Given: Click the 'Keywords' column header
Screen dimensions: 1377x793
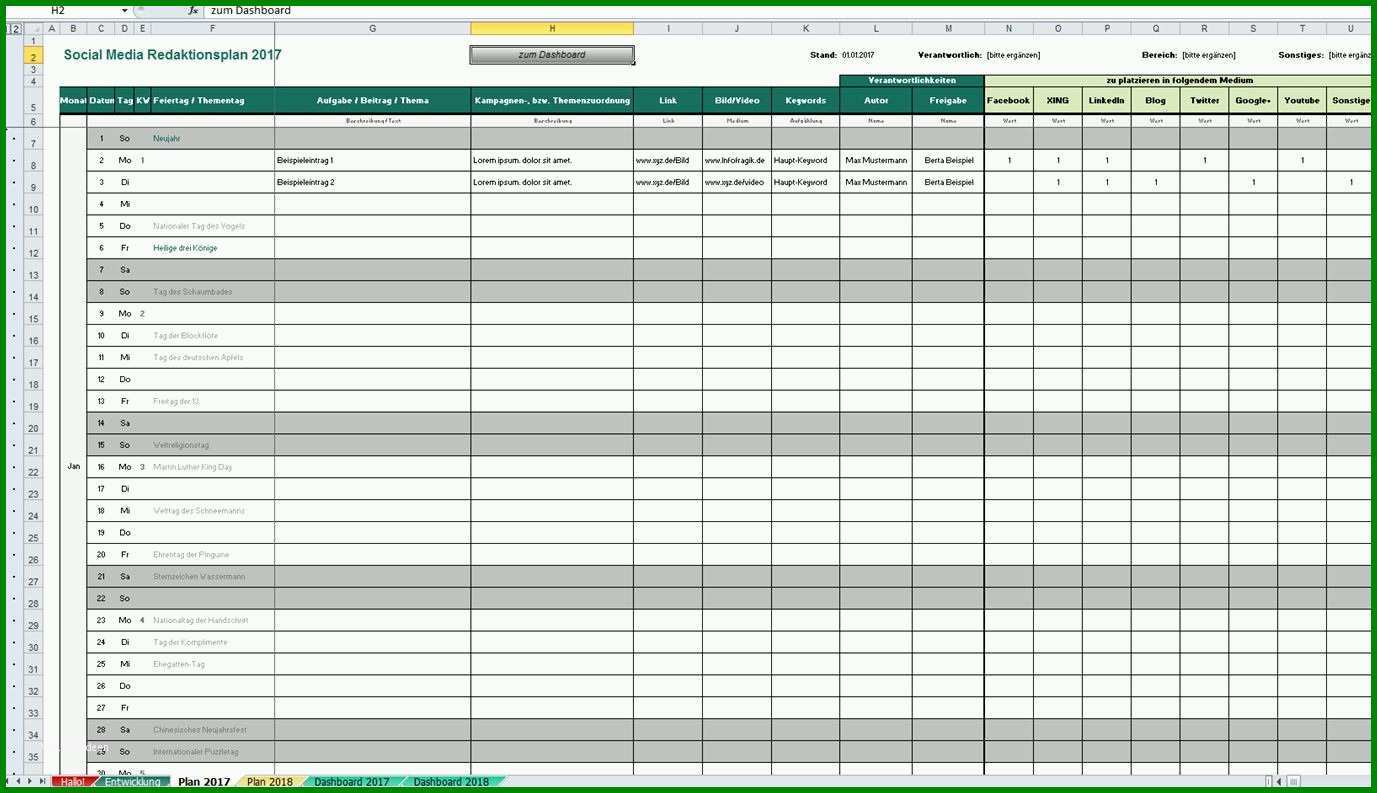Looking at the screenshot, I should coord(805,100).
